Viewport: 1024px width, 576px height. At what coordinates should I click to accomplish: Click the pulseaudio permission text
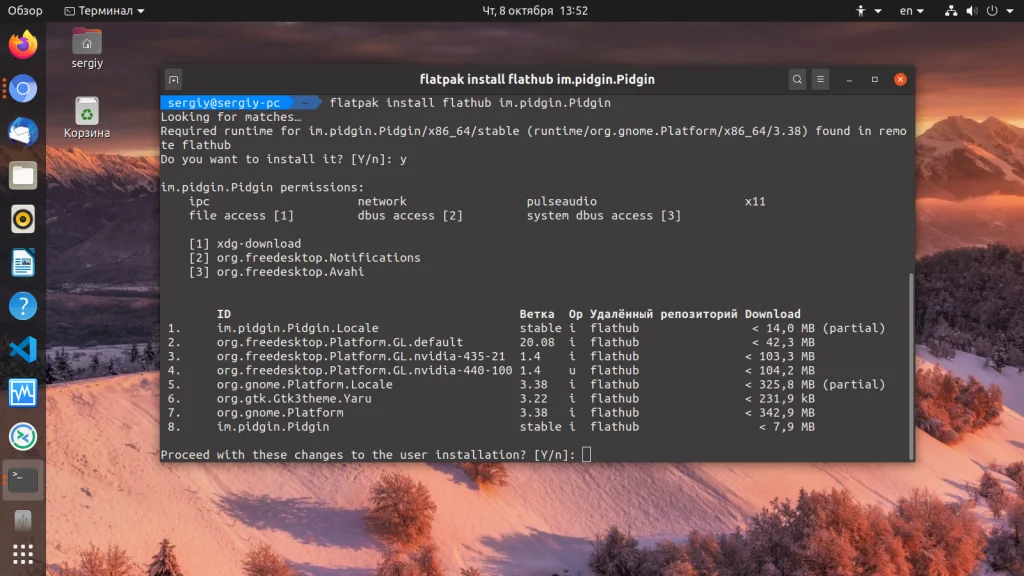[562, 201]
